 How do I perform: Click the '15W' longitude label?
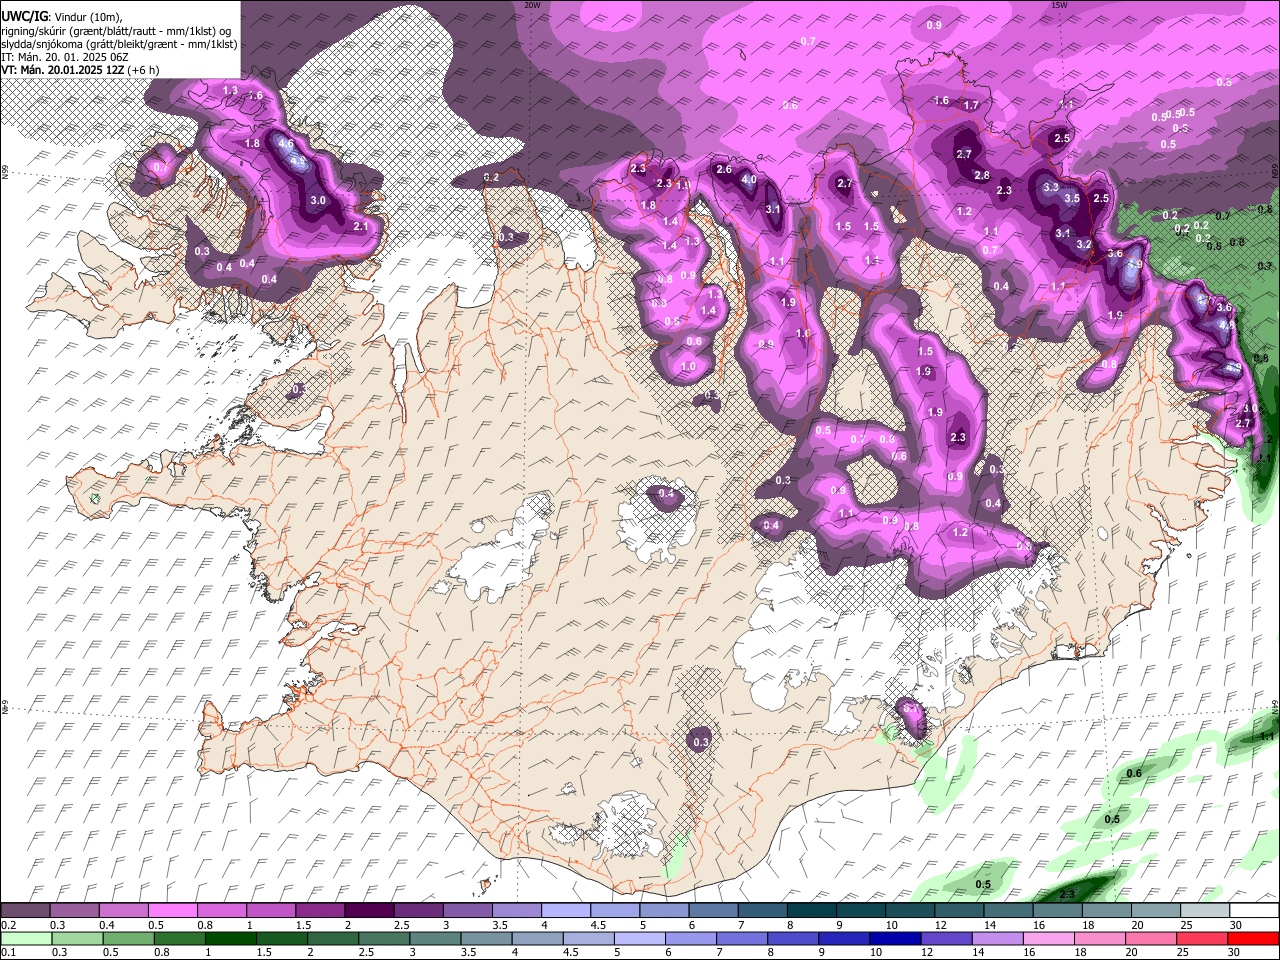click(1060, 5)
